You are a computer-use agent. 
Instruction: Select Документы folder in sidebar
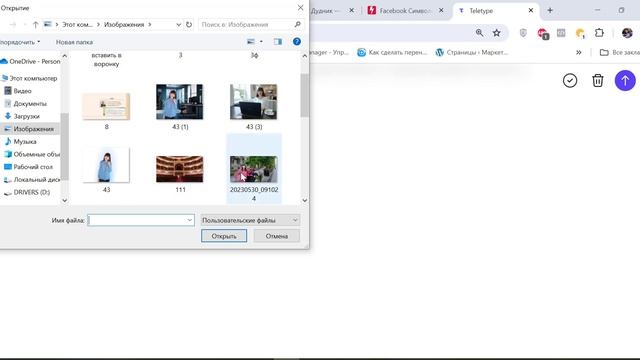pyautogui.click(x=25, y=104)
